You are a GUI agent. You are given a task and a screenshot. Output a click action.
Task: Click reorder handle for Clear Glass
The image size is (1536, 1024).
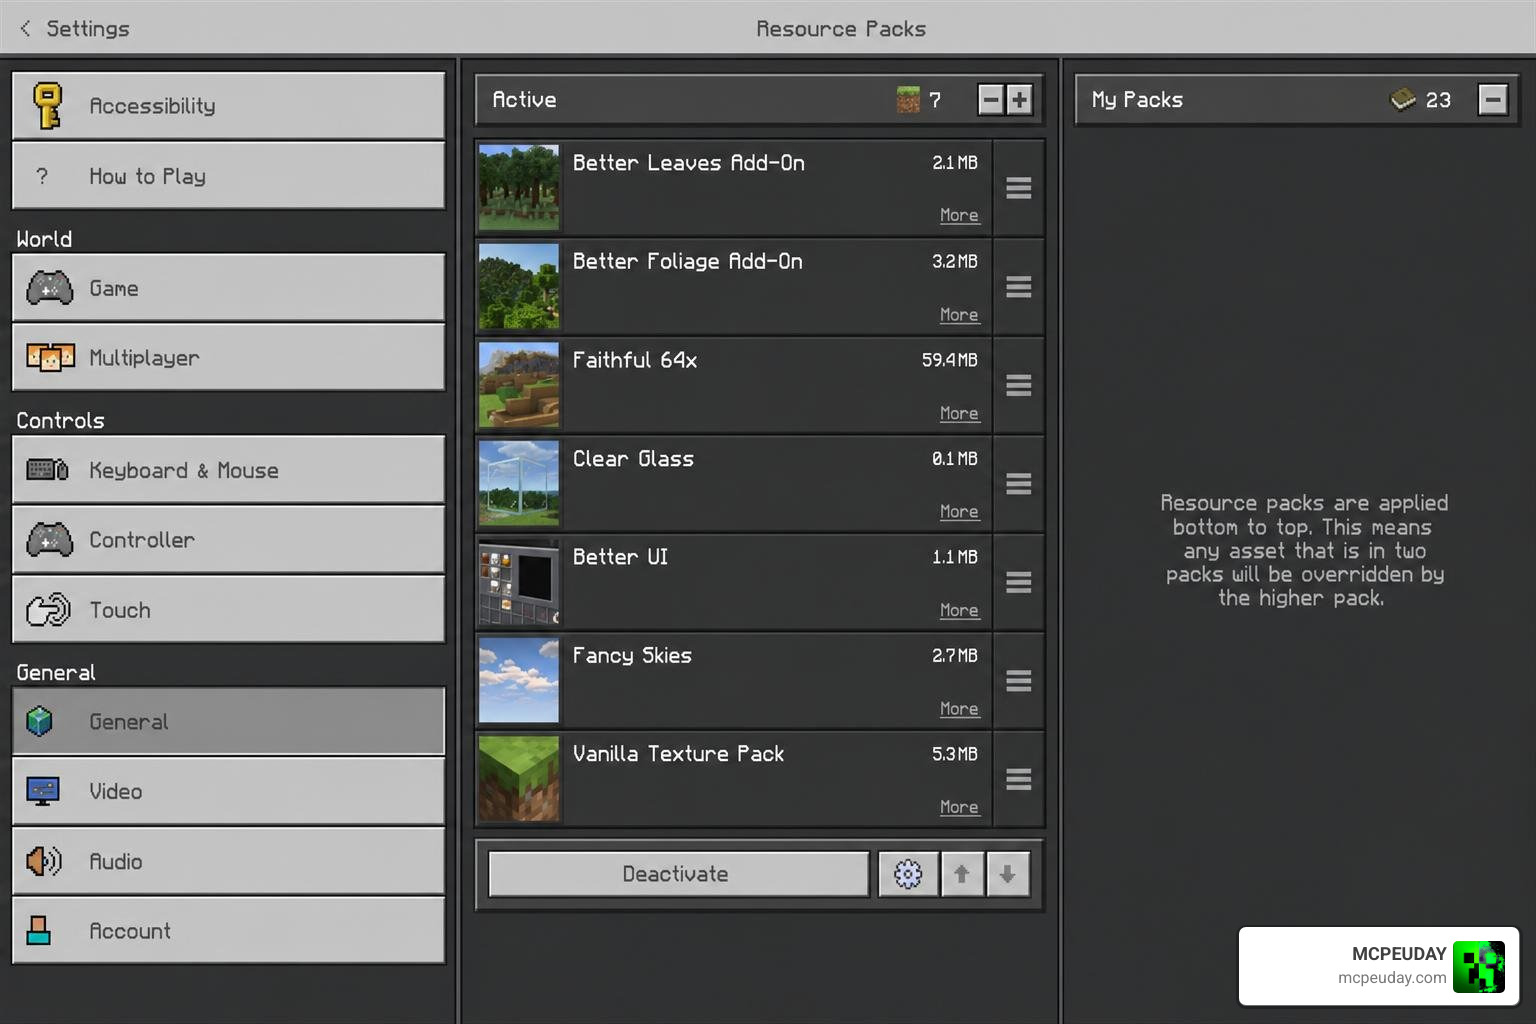(1019, 484)
